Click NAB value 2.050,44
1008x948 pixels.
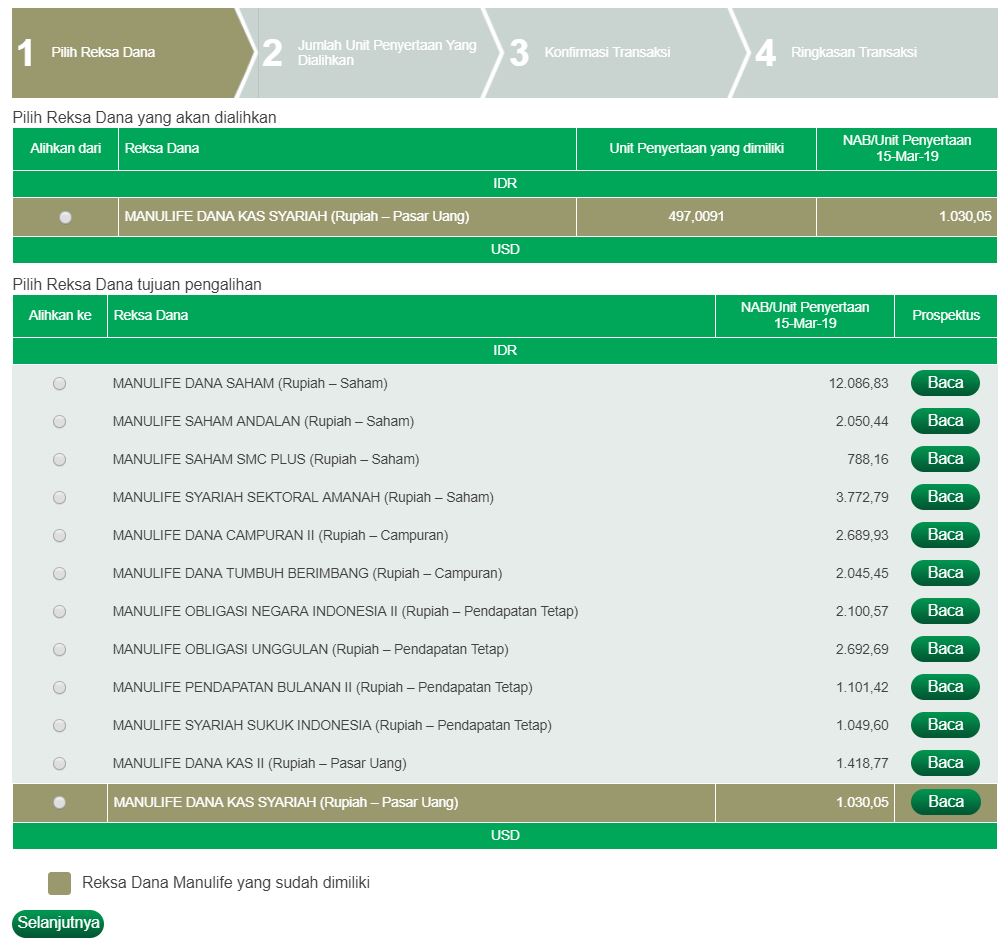(862, 422)
